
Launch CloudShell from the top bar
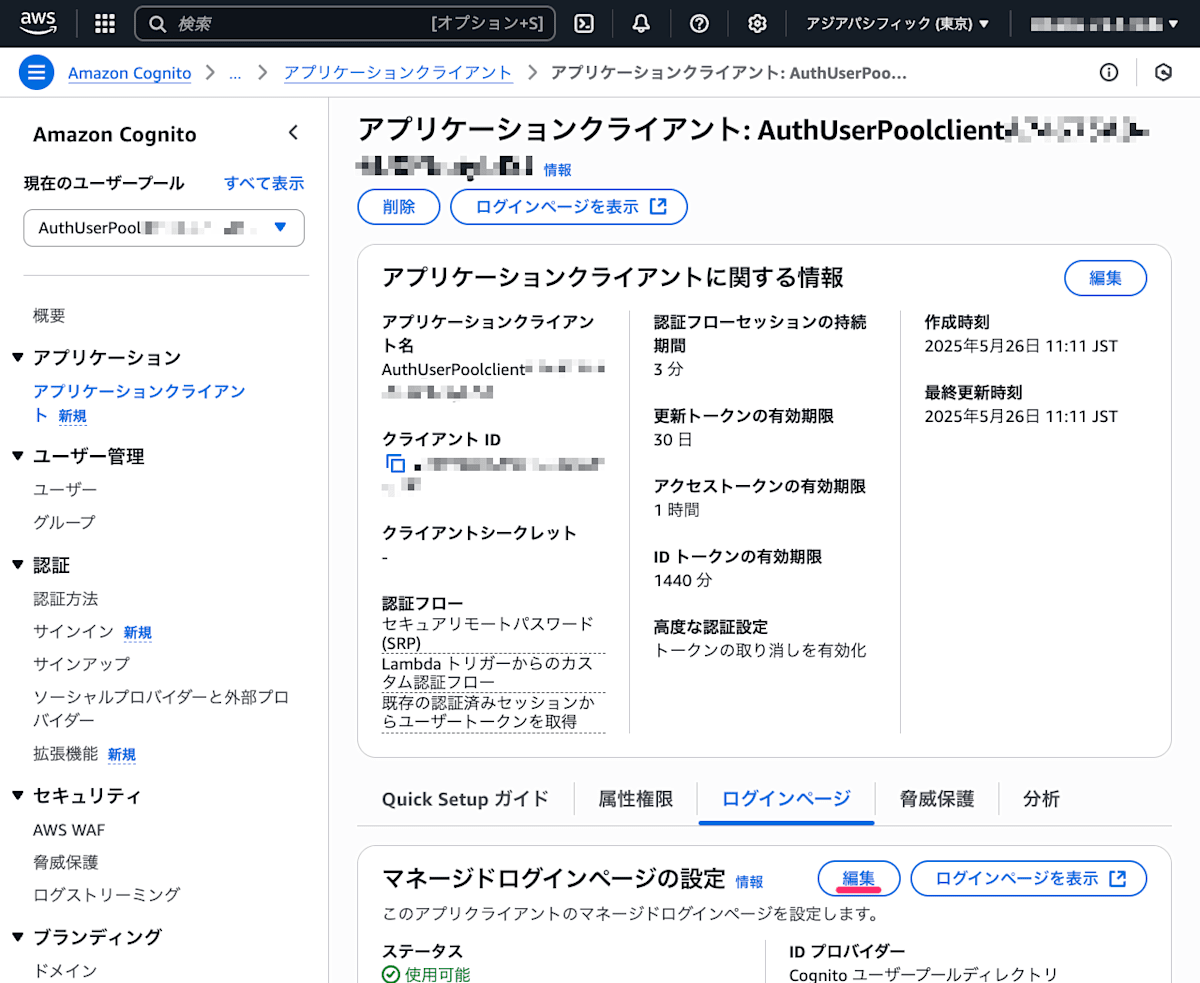[x=586, y=23]
